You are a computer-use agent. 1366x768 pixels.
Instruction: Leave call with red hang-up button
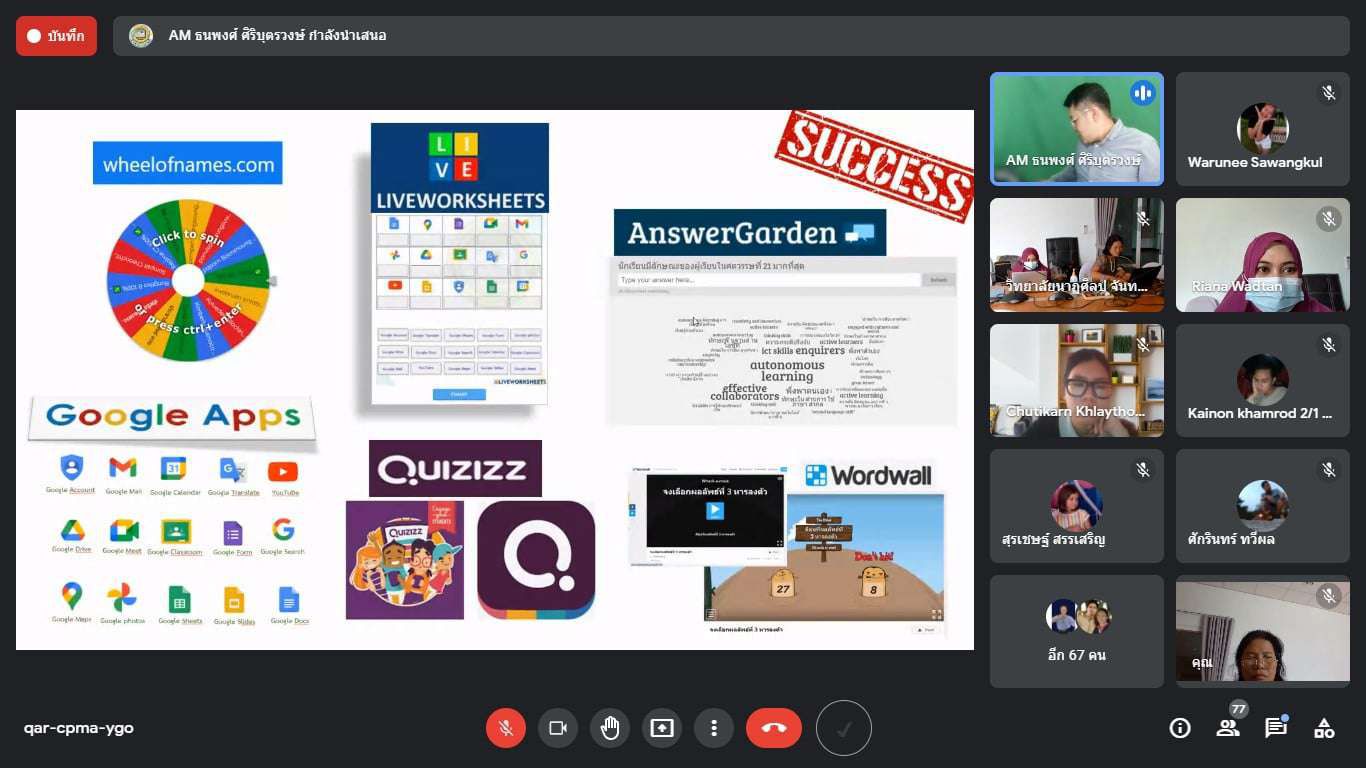pos(774,728)
